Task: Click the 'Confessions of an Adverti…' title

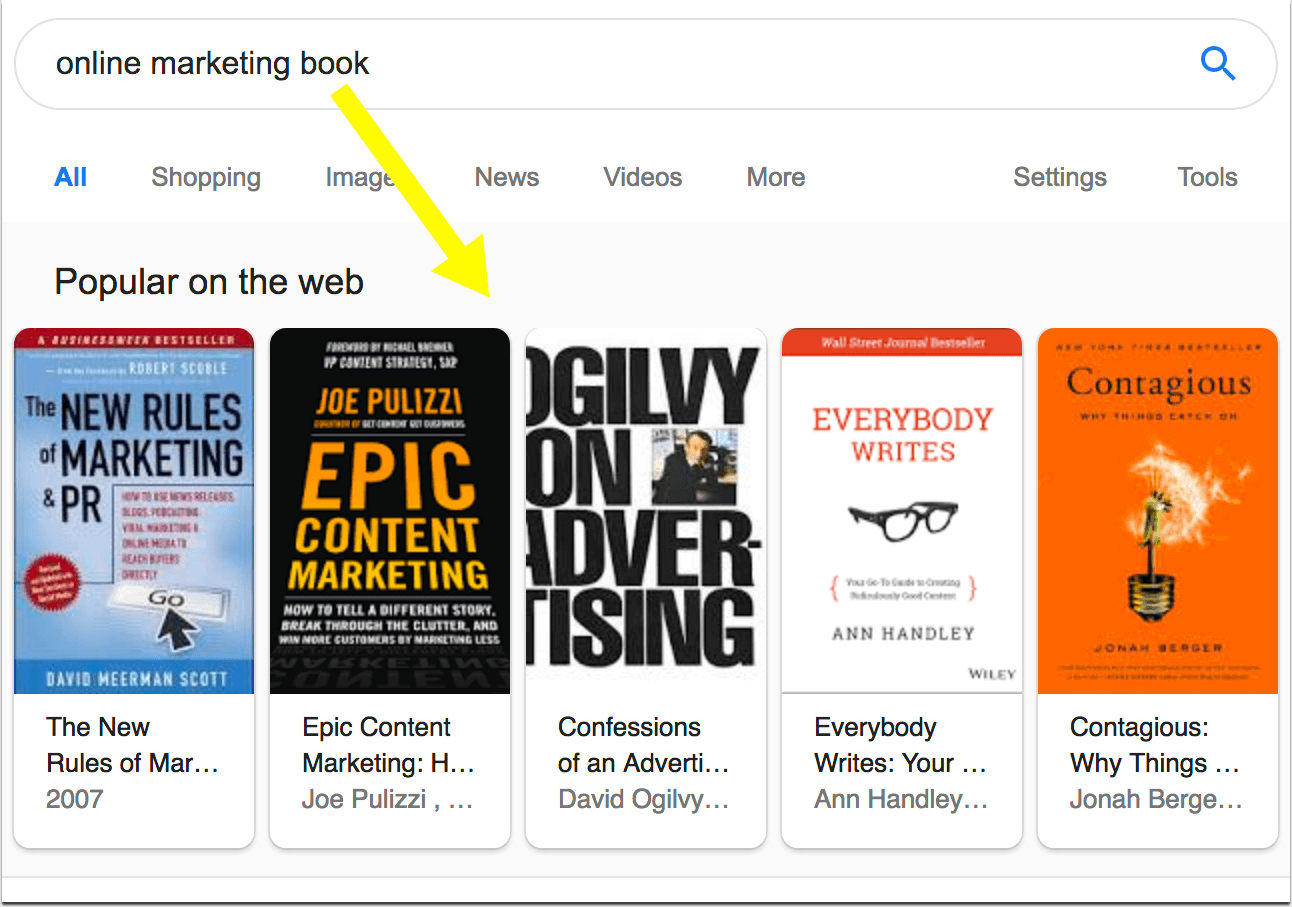Action: click(644, 745)
